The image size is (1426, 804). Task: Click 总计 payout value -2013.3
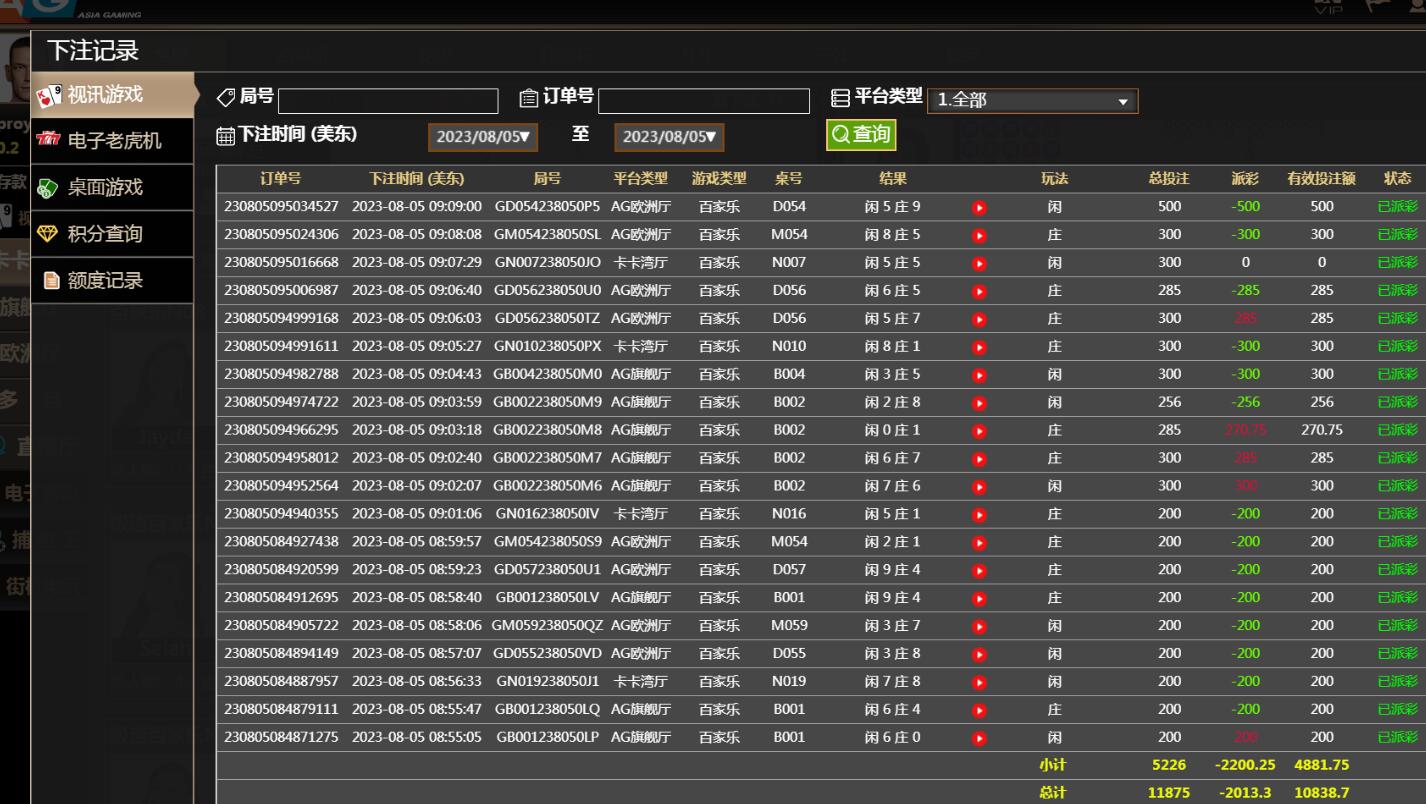[x=1245, y=792]
